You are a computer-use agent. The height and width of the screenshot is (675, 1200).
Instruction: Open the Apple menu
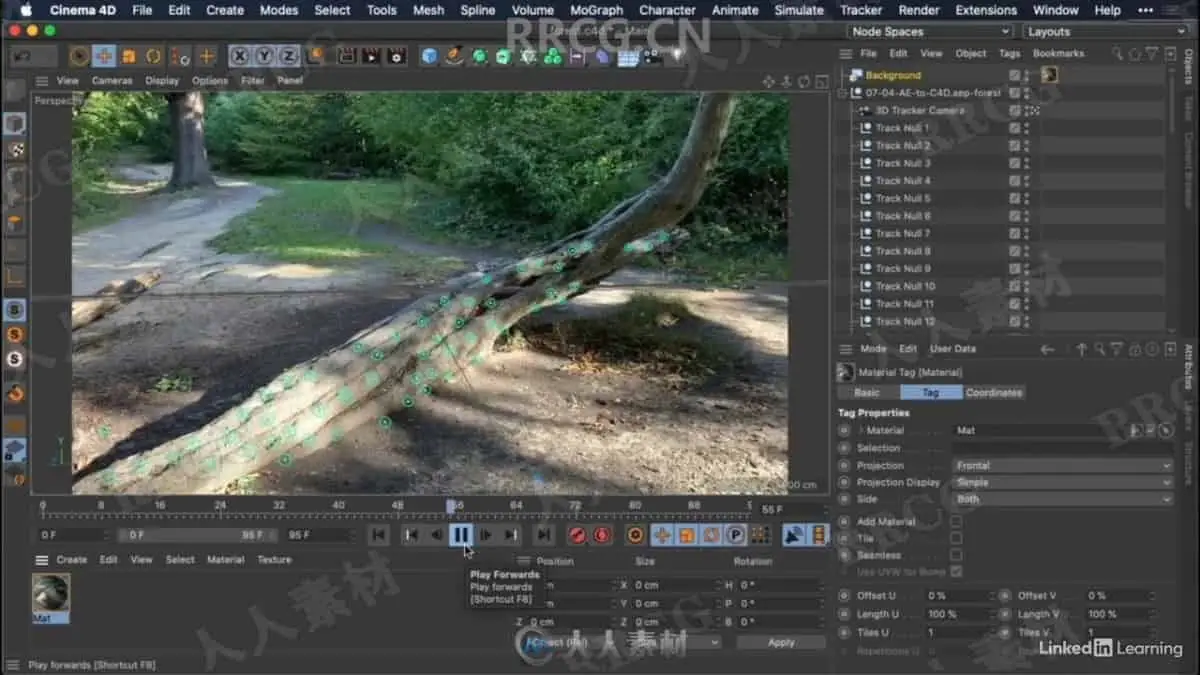26,10
